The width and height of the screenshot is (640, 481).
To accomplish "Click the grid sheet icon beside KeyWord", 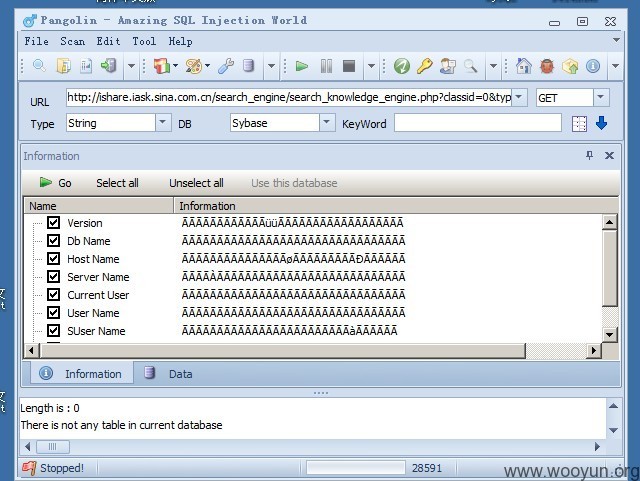I will click(x=579, y=124).
